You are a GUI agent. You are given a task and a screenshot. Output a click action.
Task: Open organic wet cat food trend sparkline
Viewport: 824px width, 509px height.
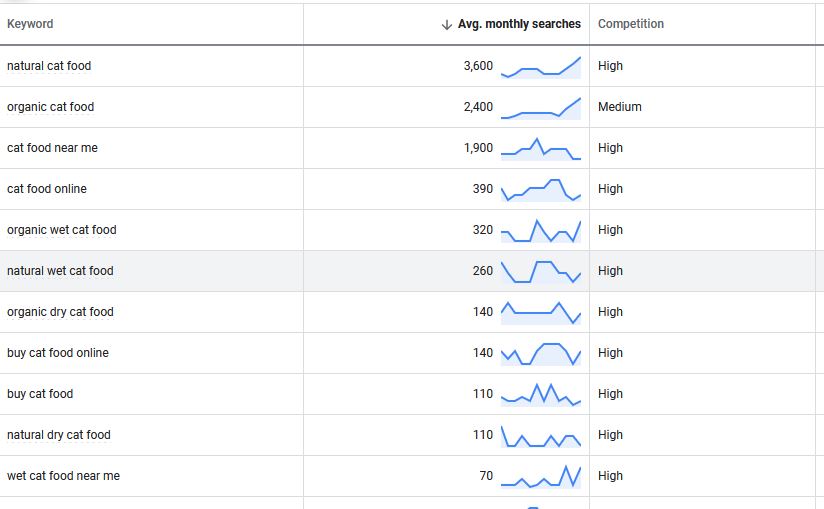point(541,231)
